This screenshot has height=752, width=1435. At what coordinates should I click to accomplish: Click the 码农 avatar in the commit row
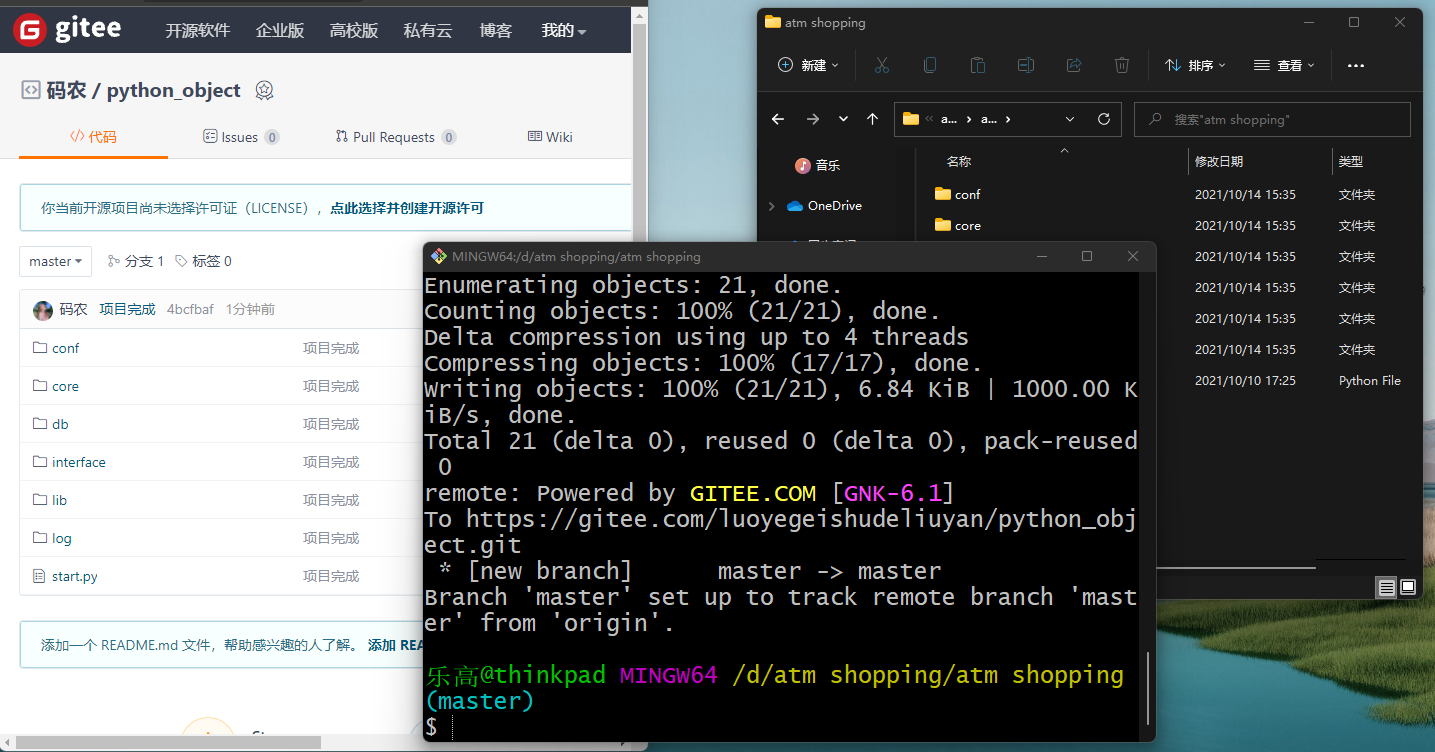coord(43,310)
